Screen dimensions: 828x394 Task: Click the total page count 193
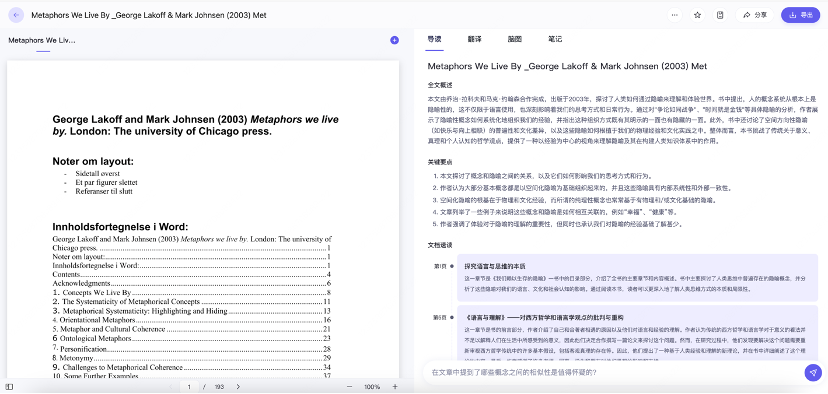click(x=219, y=387)
